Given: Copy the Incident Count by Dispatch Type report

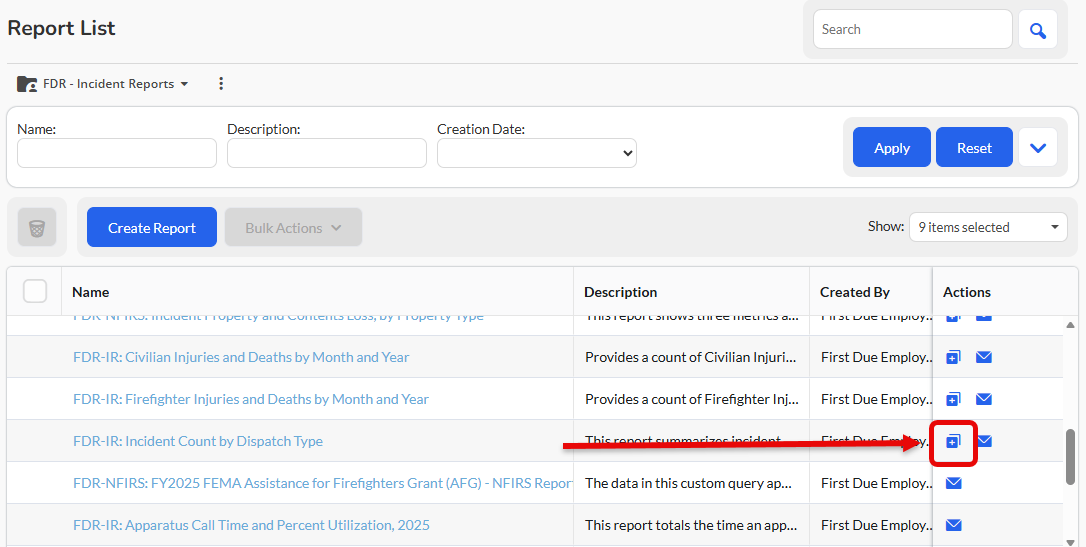Looking at the screenshot, I should click(x=953, y=441).
